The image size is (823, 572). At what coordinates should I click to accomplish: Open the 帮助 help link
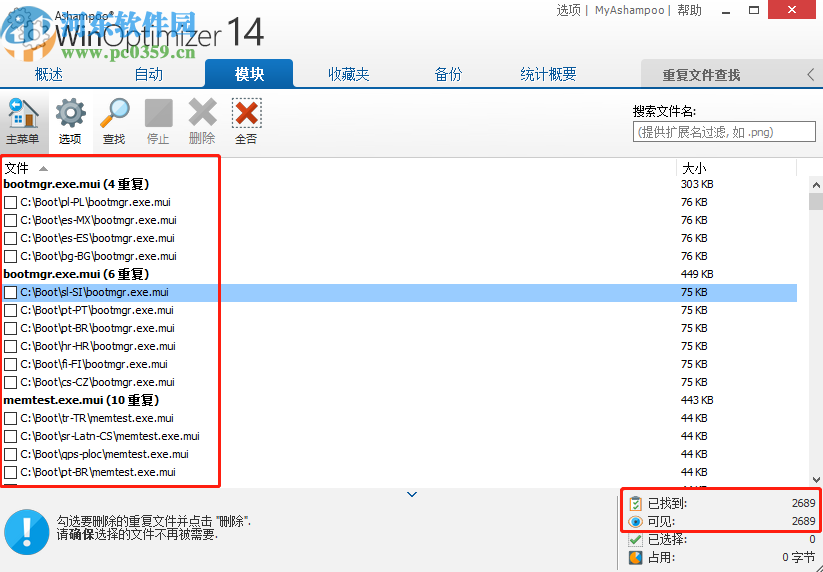coord(689,10)
